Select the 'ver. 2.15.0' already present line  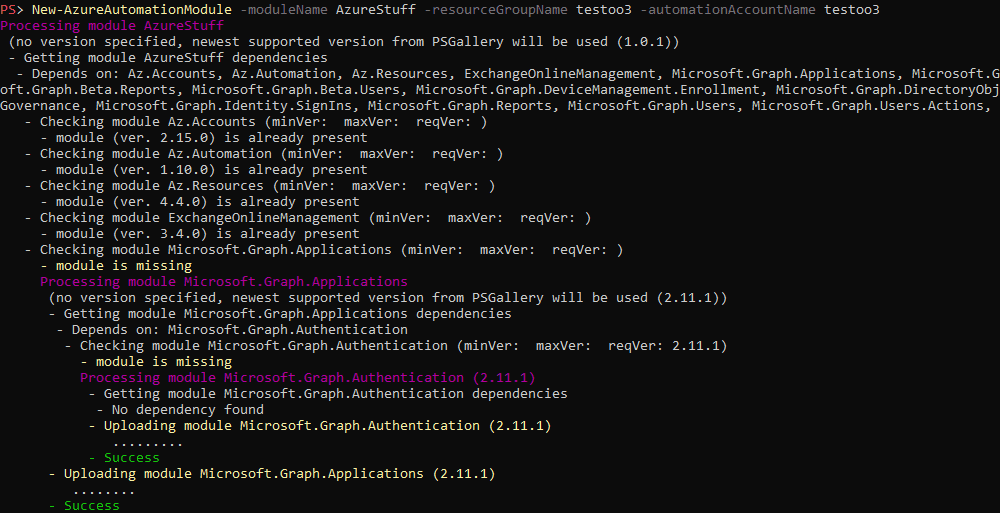tap(211, 137)
